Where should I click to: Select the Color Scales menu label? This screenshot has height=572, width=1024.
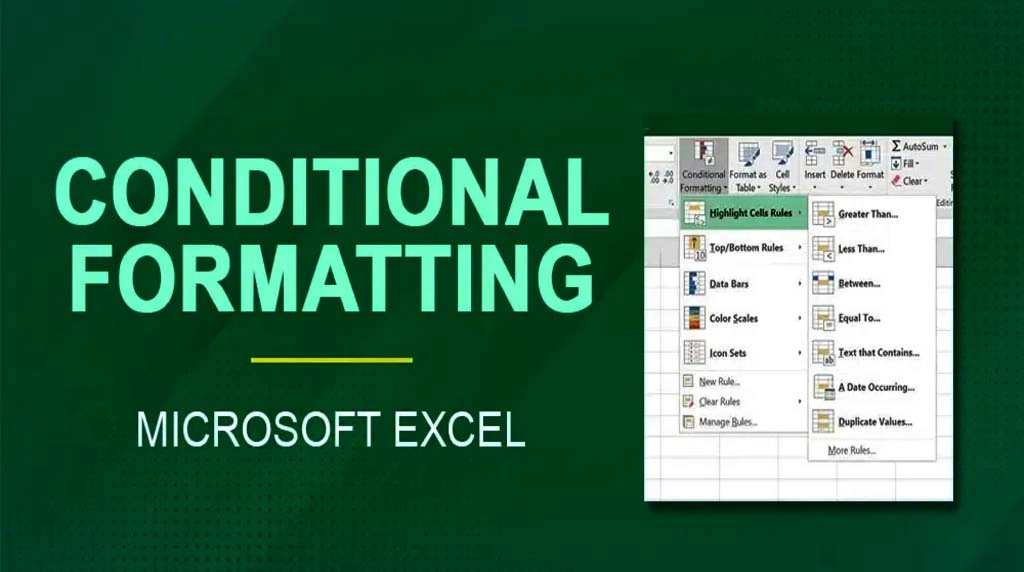(733, 319)
